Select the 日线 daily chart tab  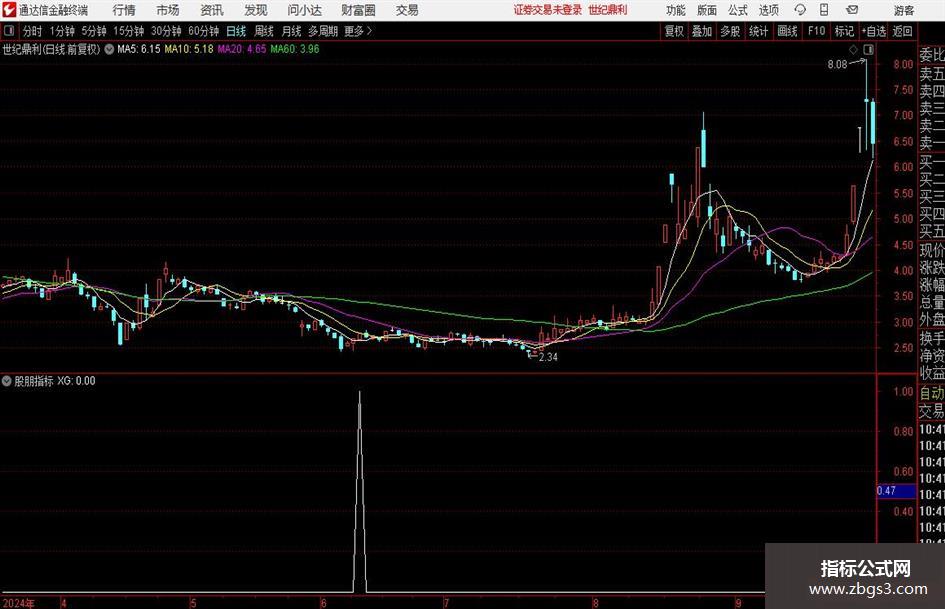coord(236,31)
